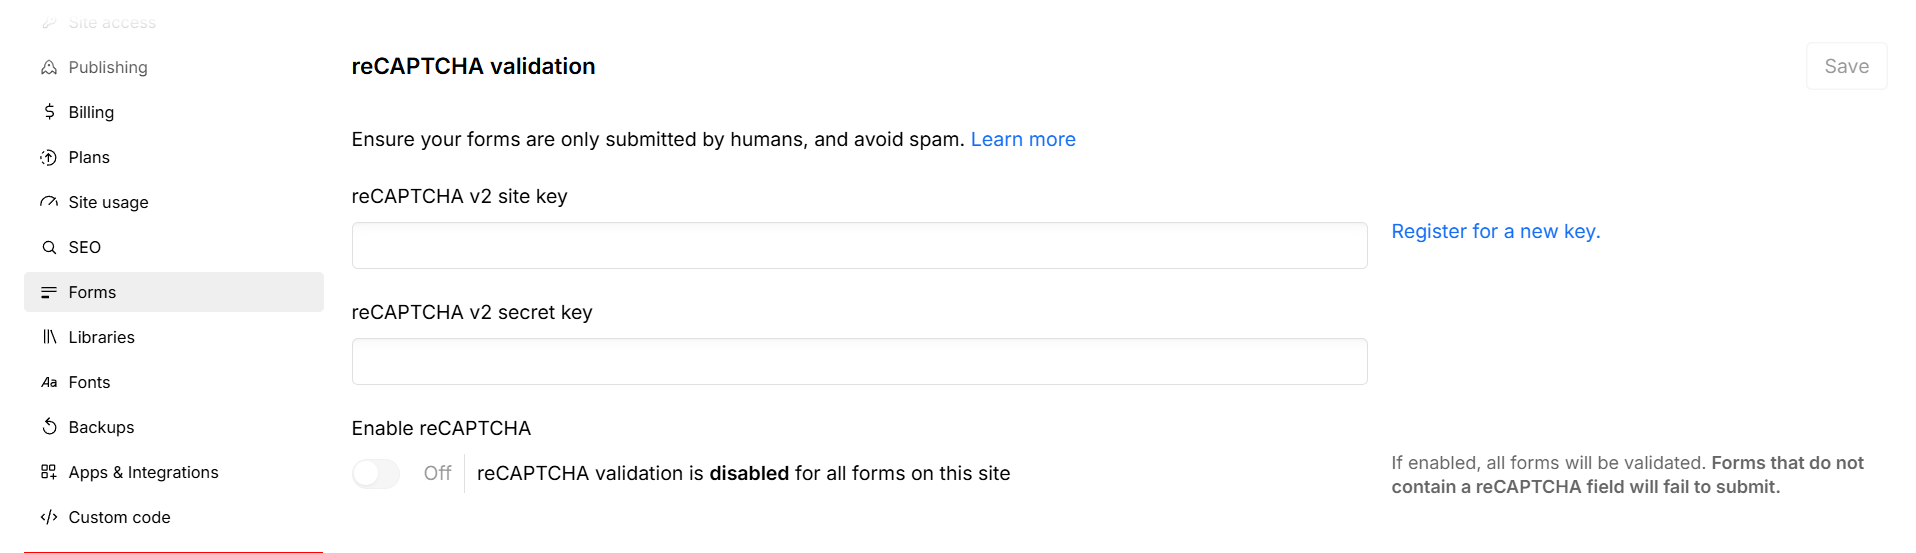Image resolution: width=1916 pixels, height=553 pixels.
Task: Click the Billing dollar sign icon
Action: point(49,112)
